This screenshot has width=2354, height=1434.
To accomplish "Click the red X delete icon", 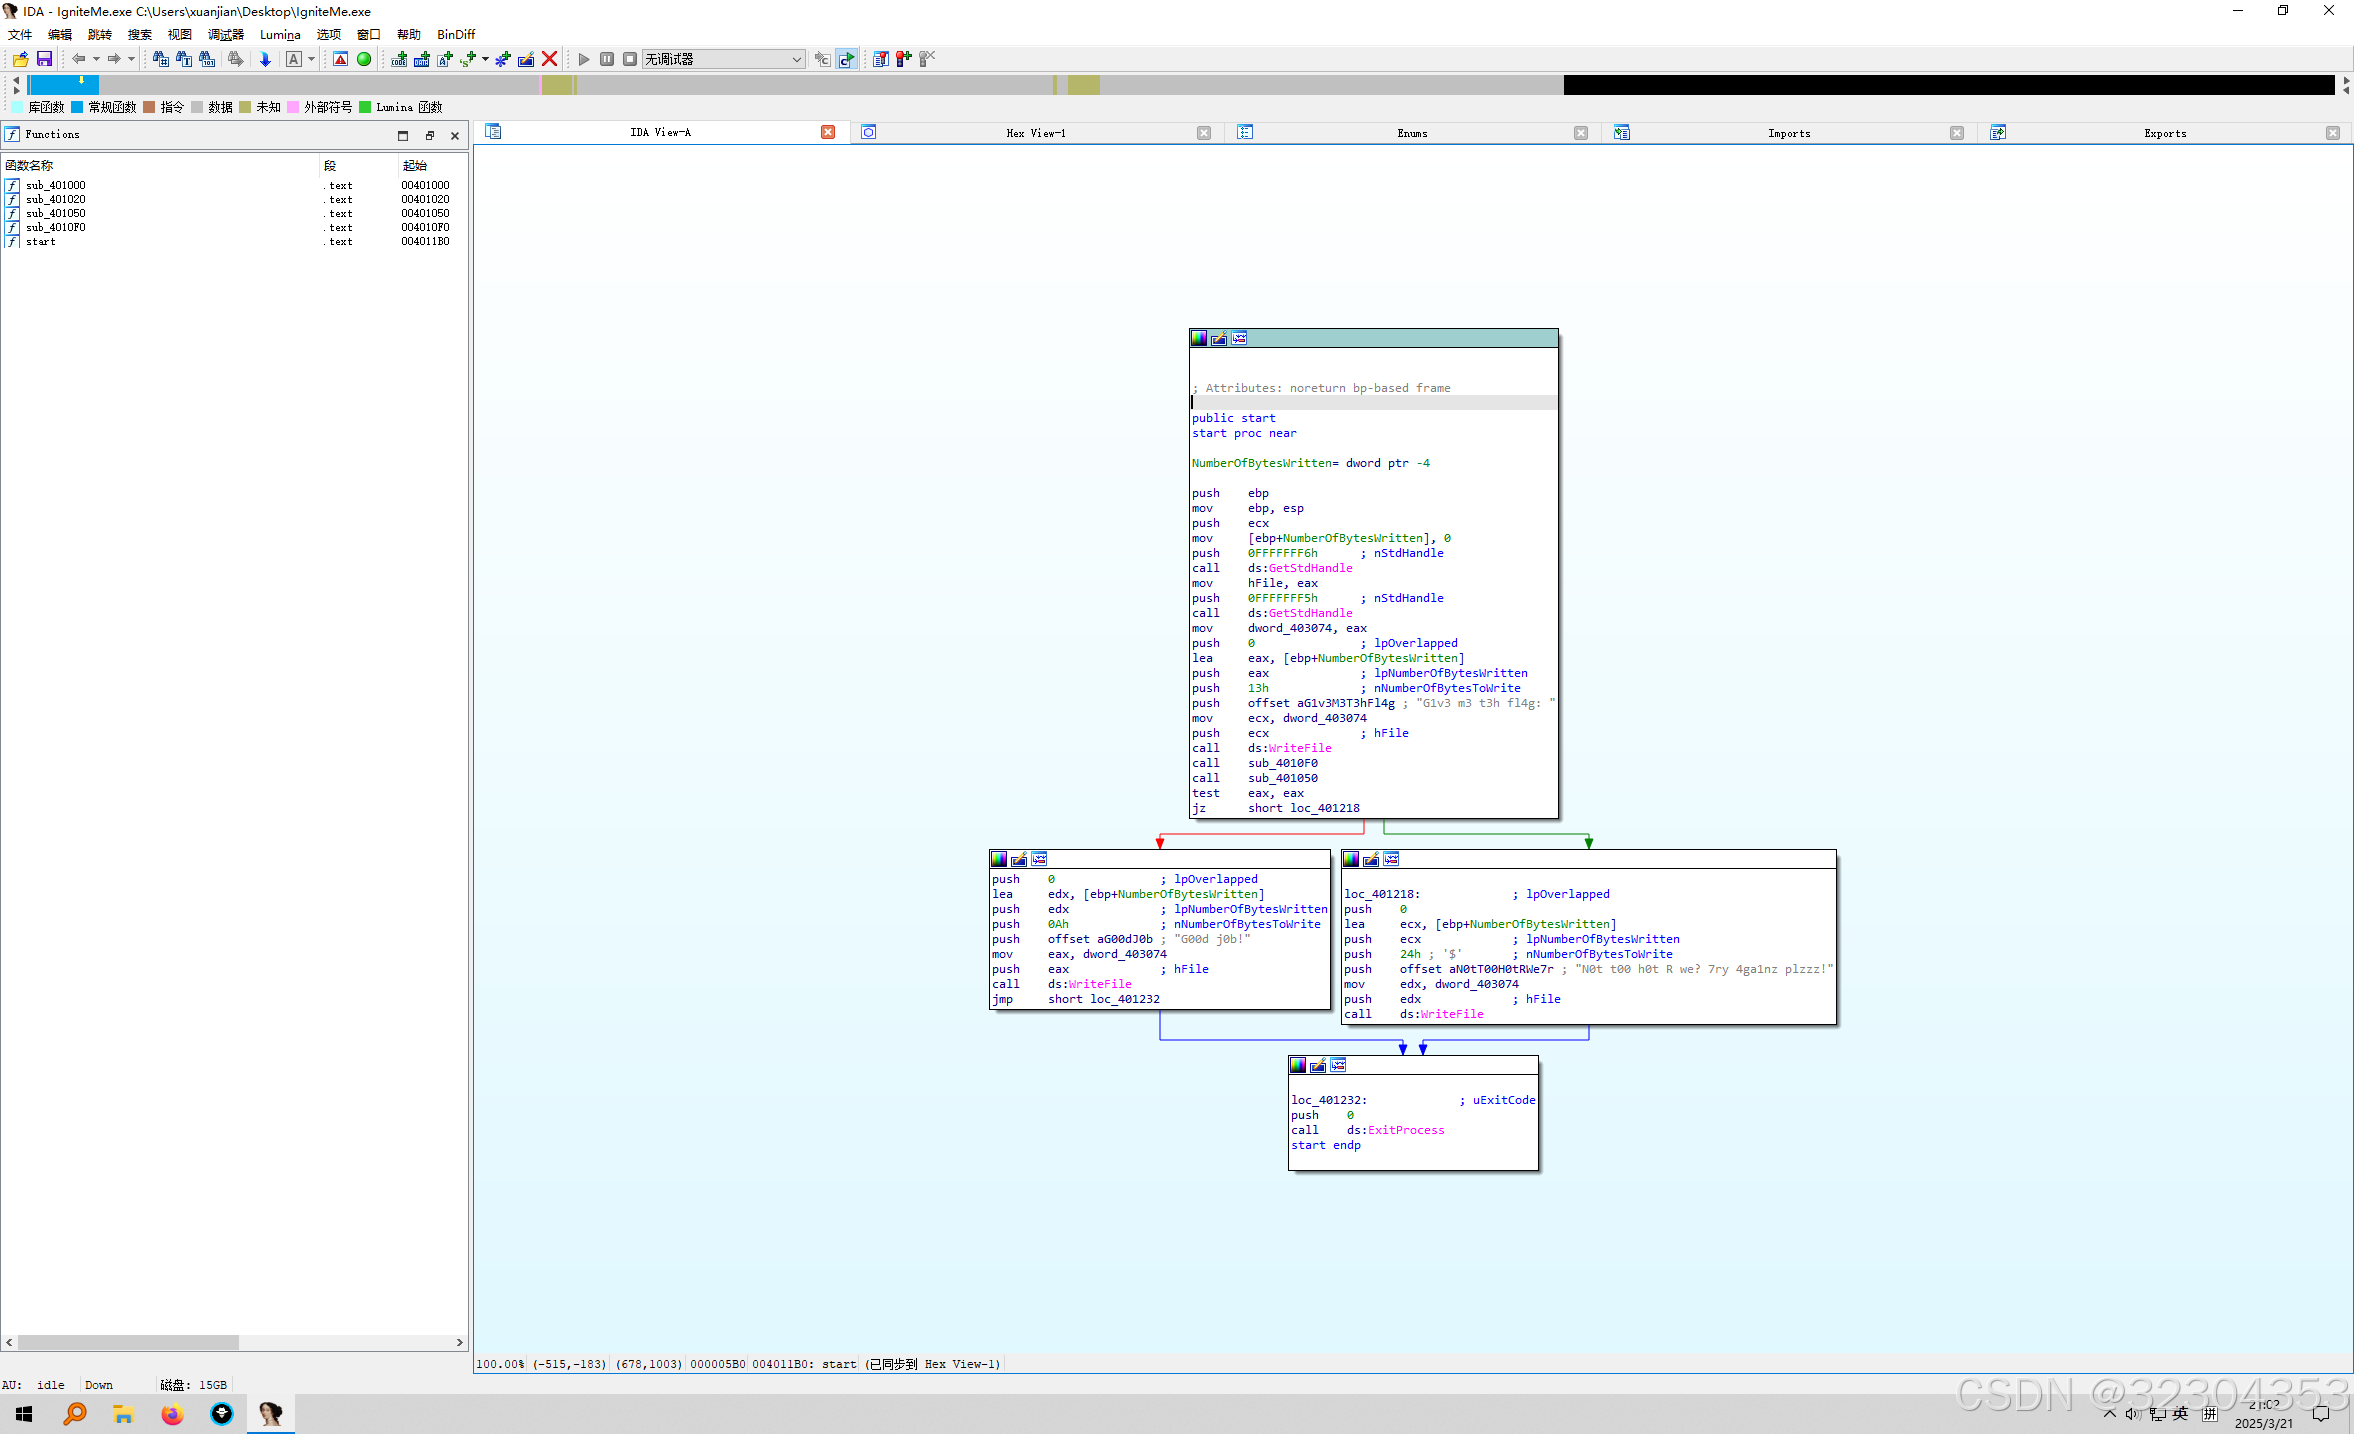I will click(549, 59).
